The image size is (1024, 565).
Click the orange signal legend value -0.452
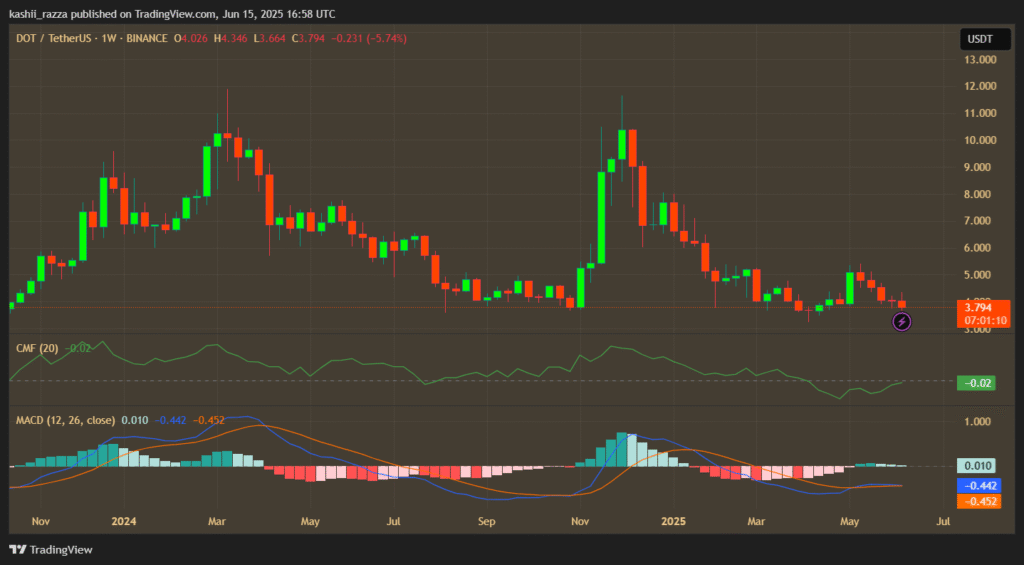point(209,420)
